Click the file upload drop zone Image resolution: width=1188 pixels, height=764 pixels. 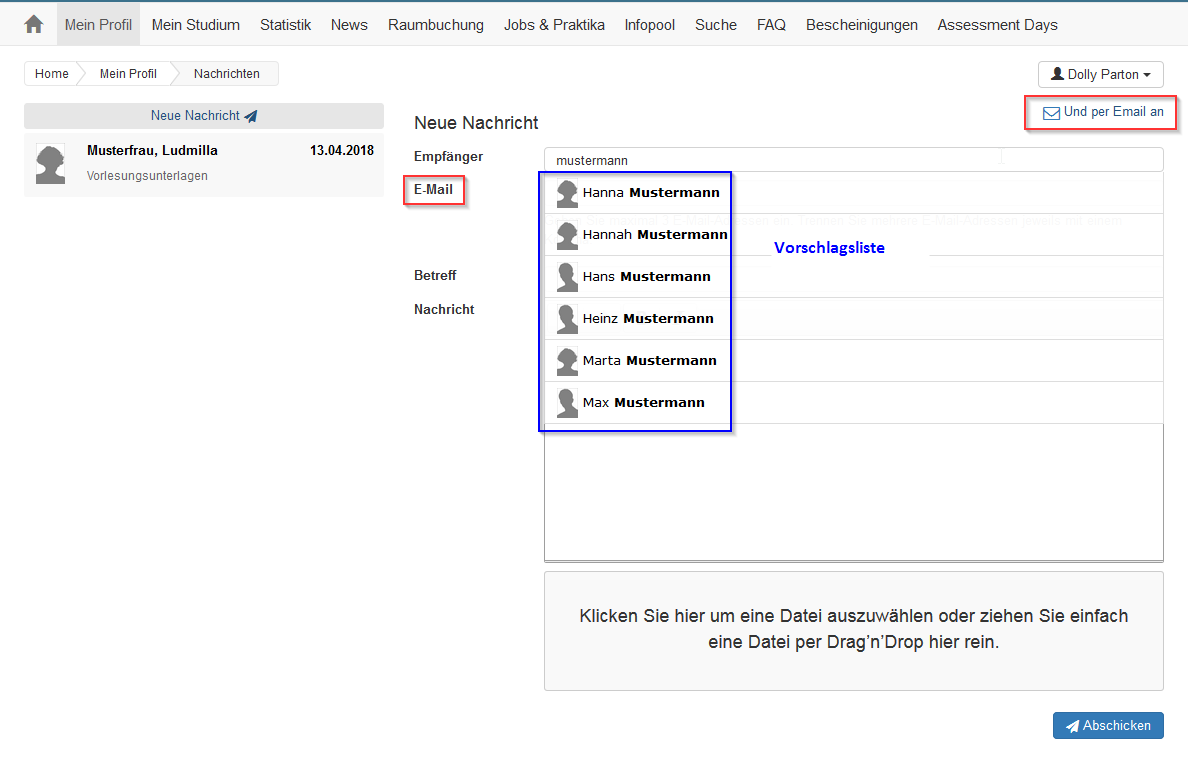click(x=853, y=630)
